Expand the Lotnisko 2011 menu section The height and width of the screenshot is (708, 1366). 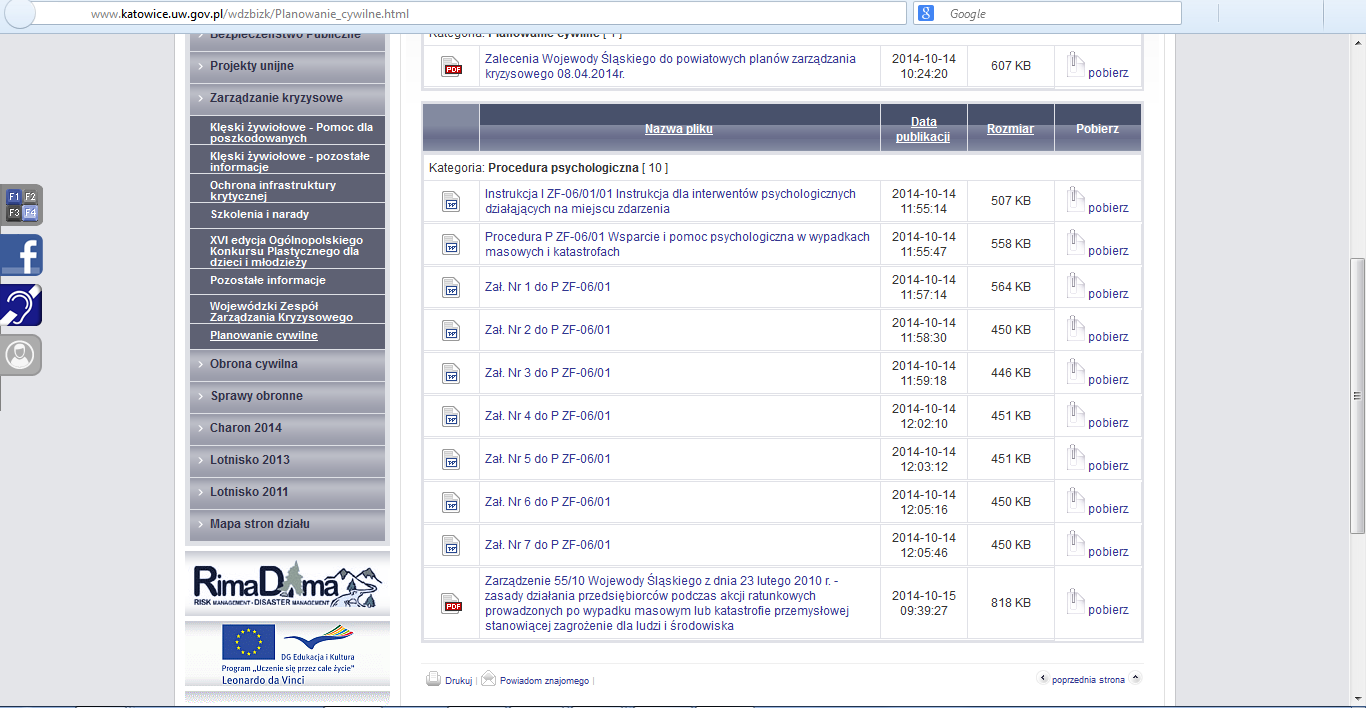click(286, 492)
